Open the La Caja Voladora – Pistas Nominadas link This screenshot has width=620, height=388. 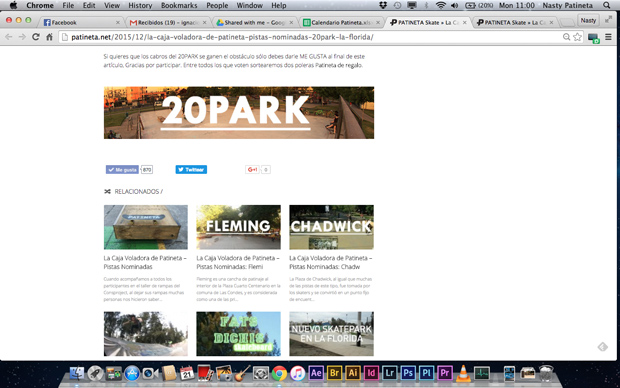145,262
